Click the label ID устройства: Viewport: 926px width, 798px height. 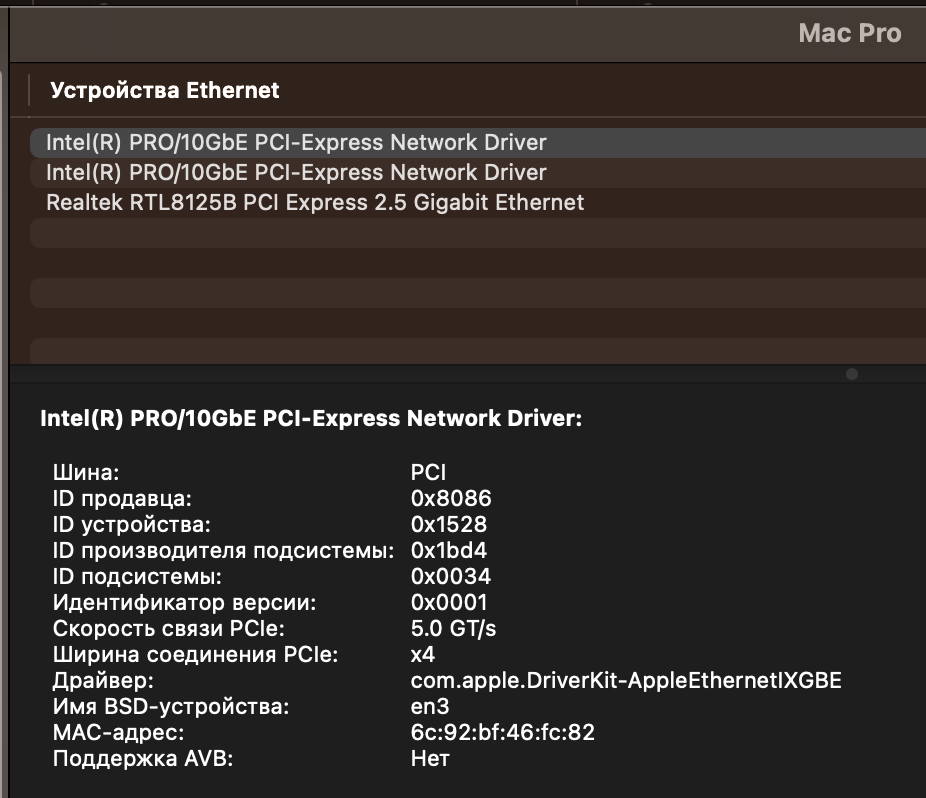pos(132,525)
